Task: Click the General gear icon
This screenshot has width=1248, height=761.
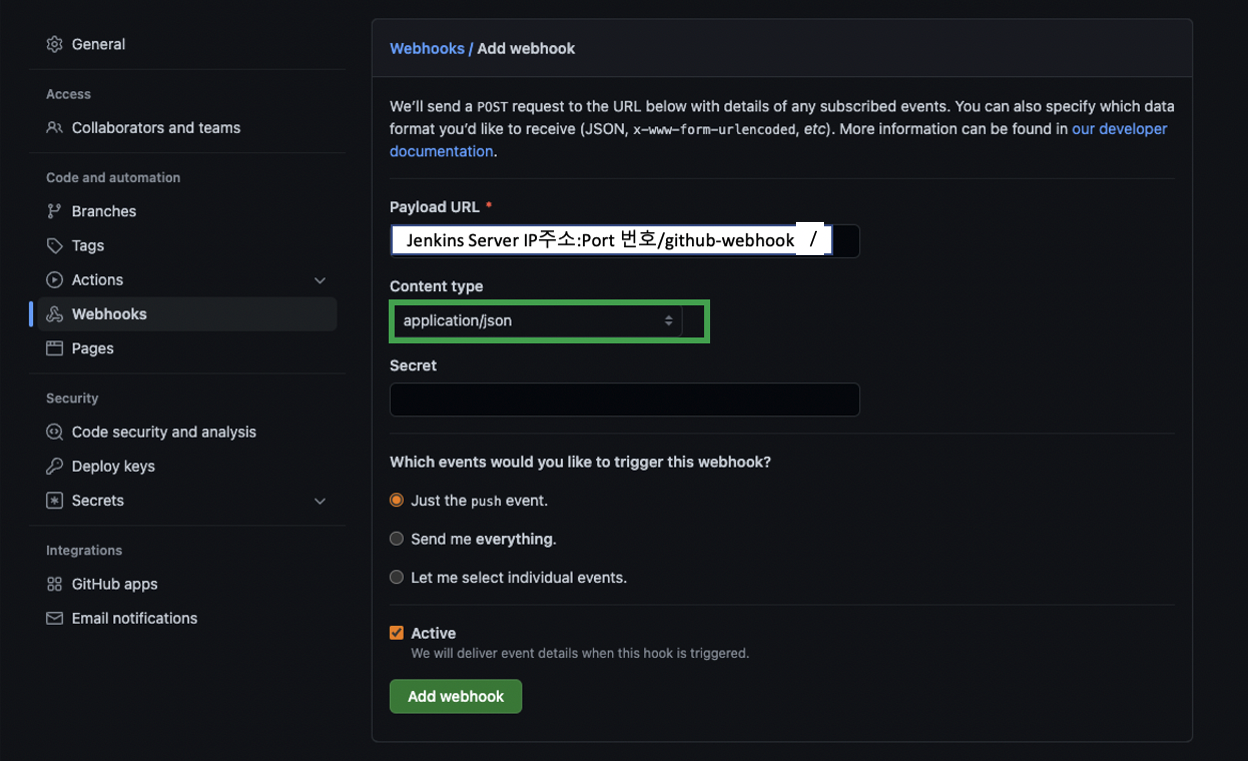Action: coord(54,44)
